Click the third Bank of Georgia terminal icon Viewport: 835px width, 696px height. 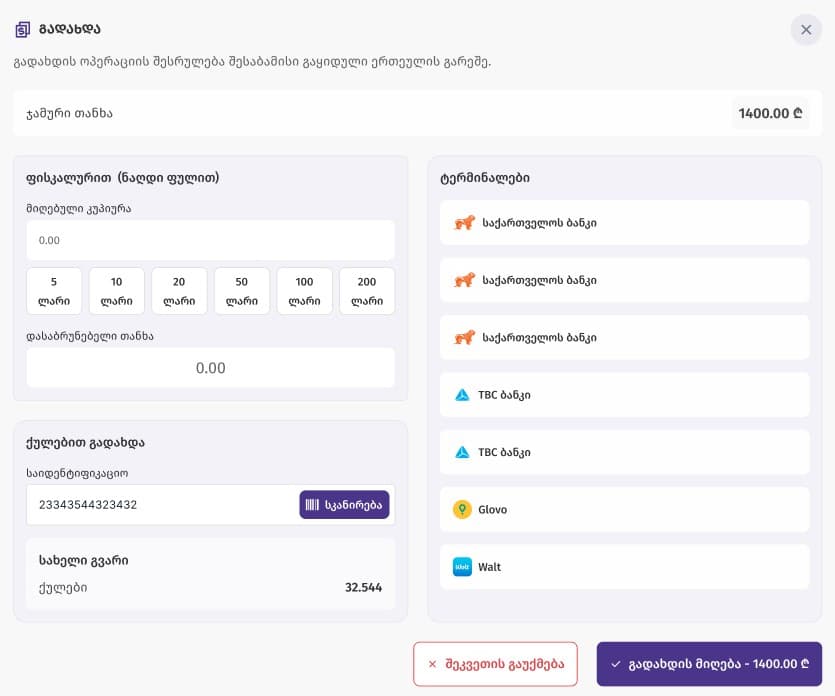460,337
